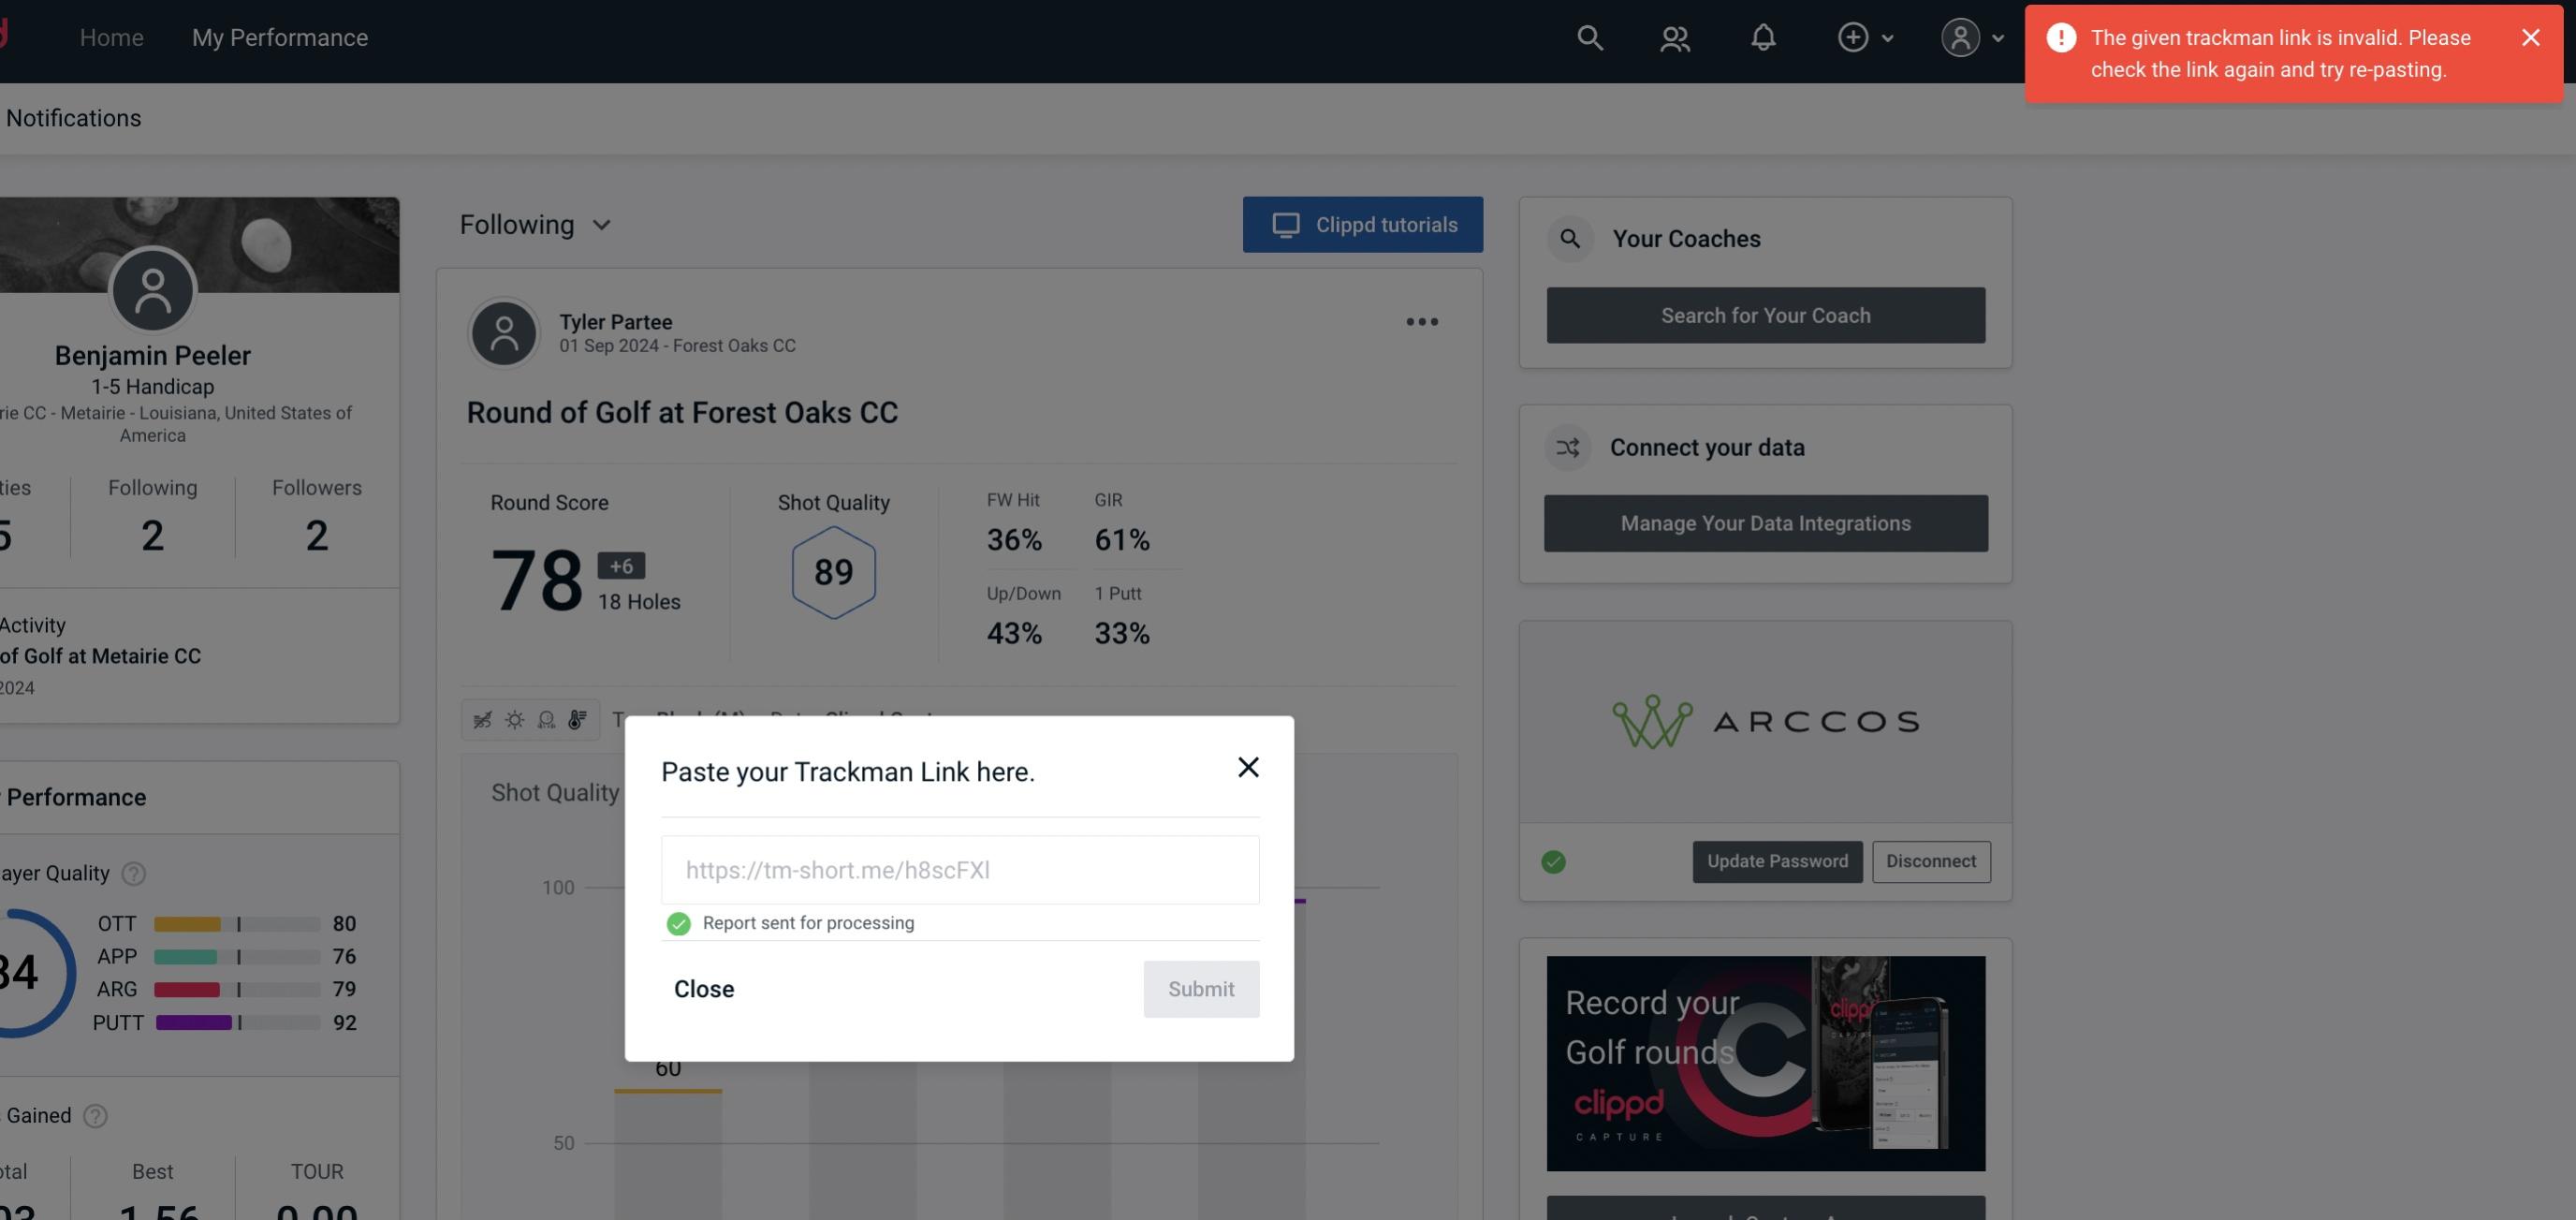2576x1220 pixels.
Task: Click the Search for Your Coach button
Action: [x=1766, y=314]
